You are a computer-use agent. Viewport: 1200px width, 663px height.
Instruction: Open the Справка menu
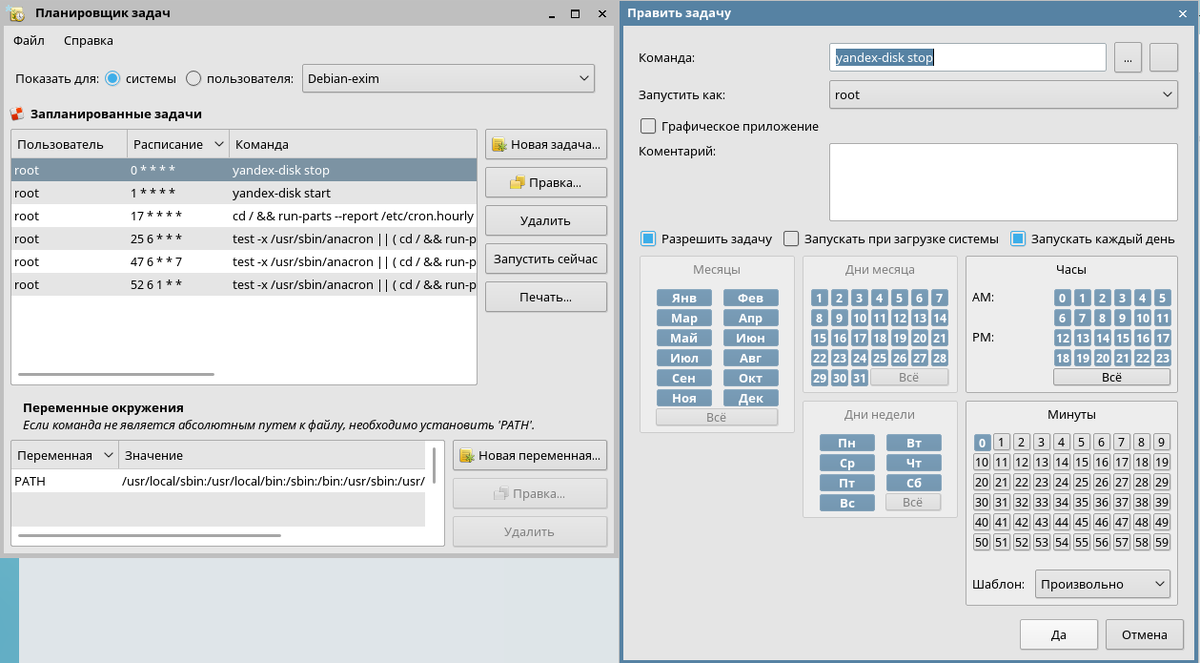pyautogui.click(x=88, y=40)
